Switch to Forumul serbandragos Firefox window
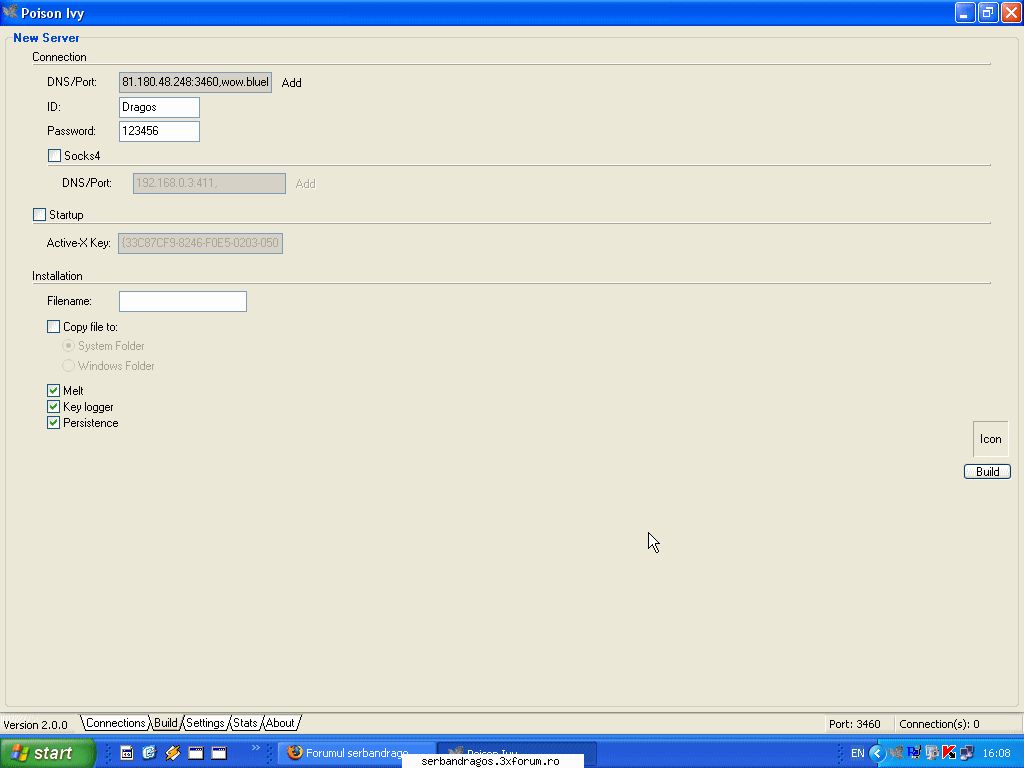The width and height of the screenshot is (1024, 768). pyautogui.click(x=358, y=753)
